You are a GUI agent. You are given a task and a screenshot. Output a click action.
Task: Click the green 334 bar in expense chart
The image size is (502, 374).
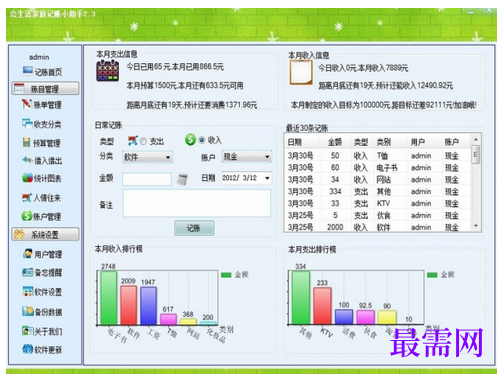(x=301, y=297)
